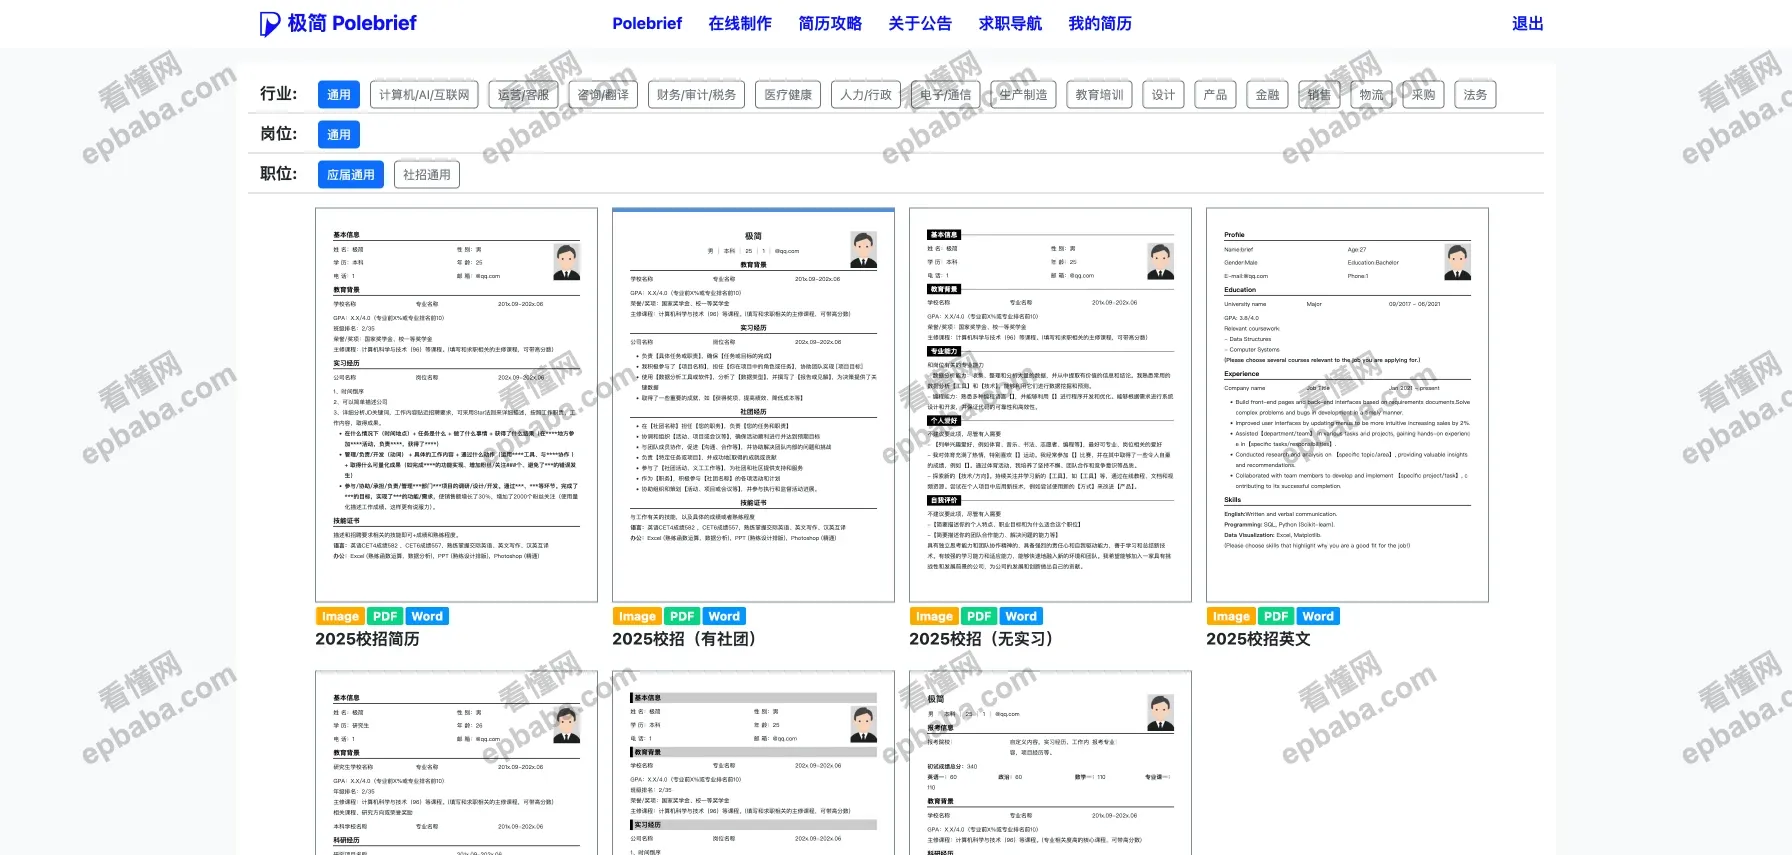This screenshot has height=855, width=1792.
Task: Download 2025校招（有社团）as Word
Action: coord(724,616)
